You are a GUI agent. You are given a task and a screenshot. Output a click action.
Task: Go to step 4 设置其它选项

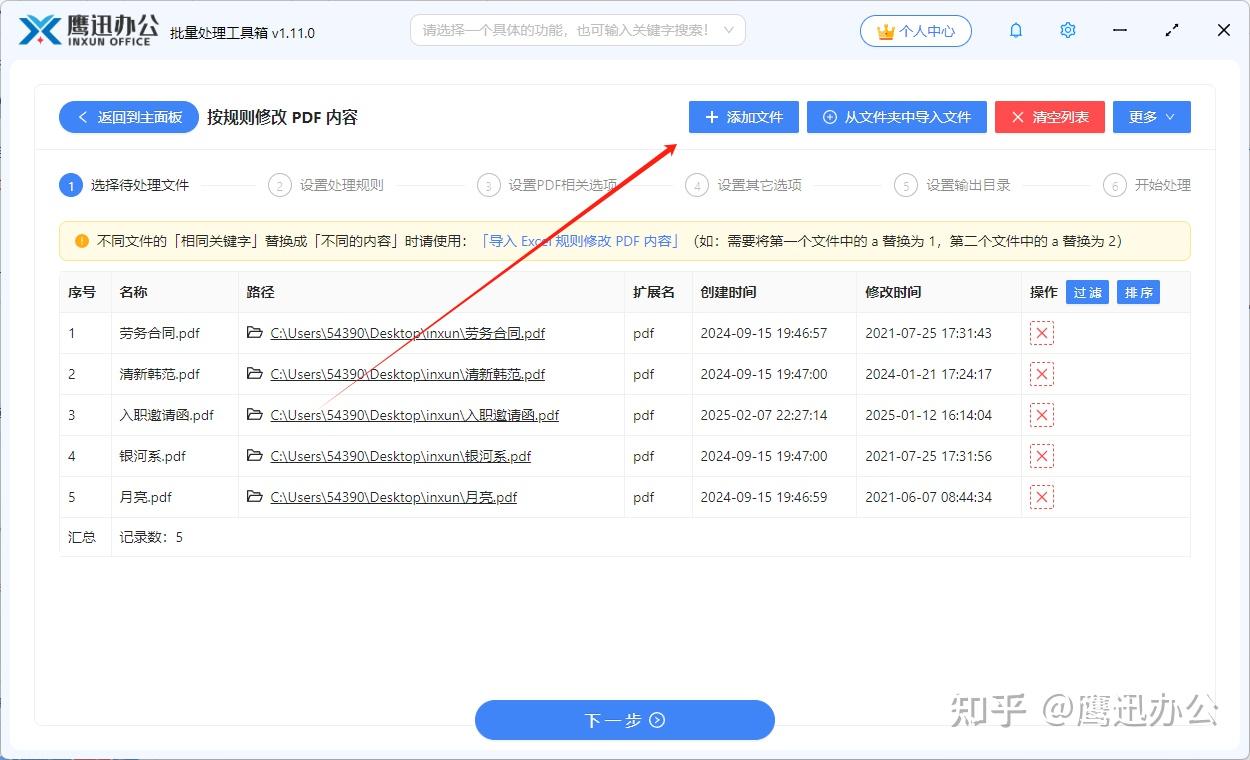click(x=744, y=185)
